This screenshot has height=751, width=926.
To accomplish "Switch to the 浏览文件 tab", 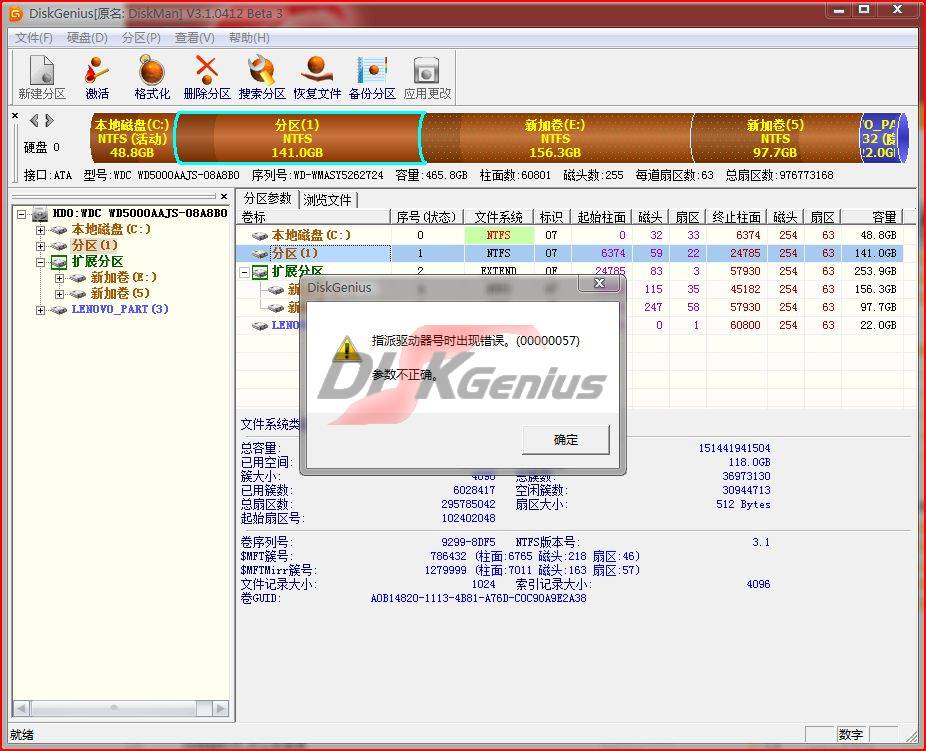I will click(328, 200).
